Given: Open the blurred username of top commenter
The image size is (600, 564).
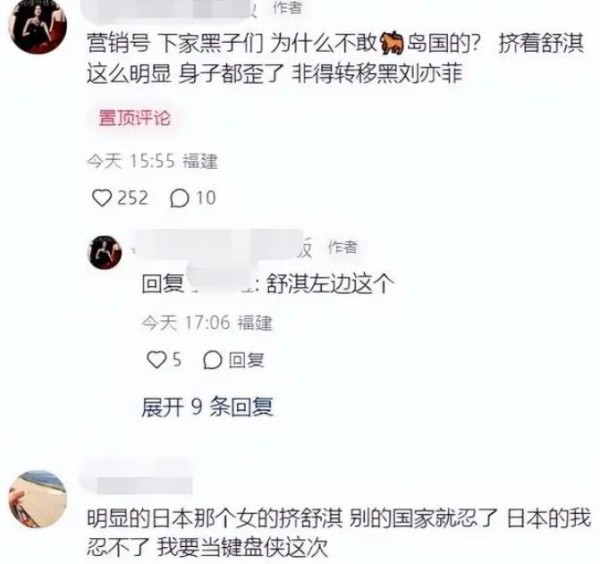Looking at the screenshot, I should click(172, 8).
